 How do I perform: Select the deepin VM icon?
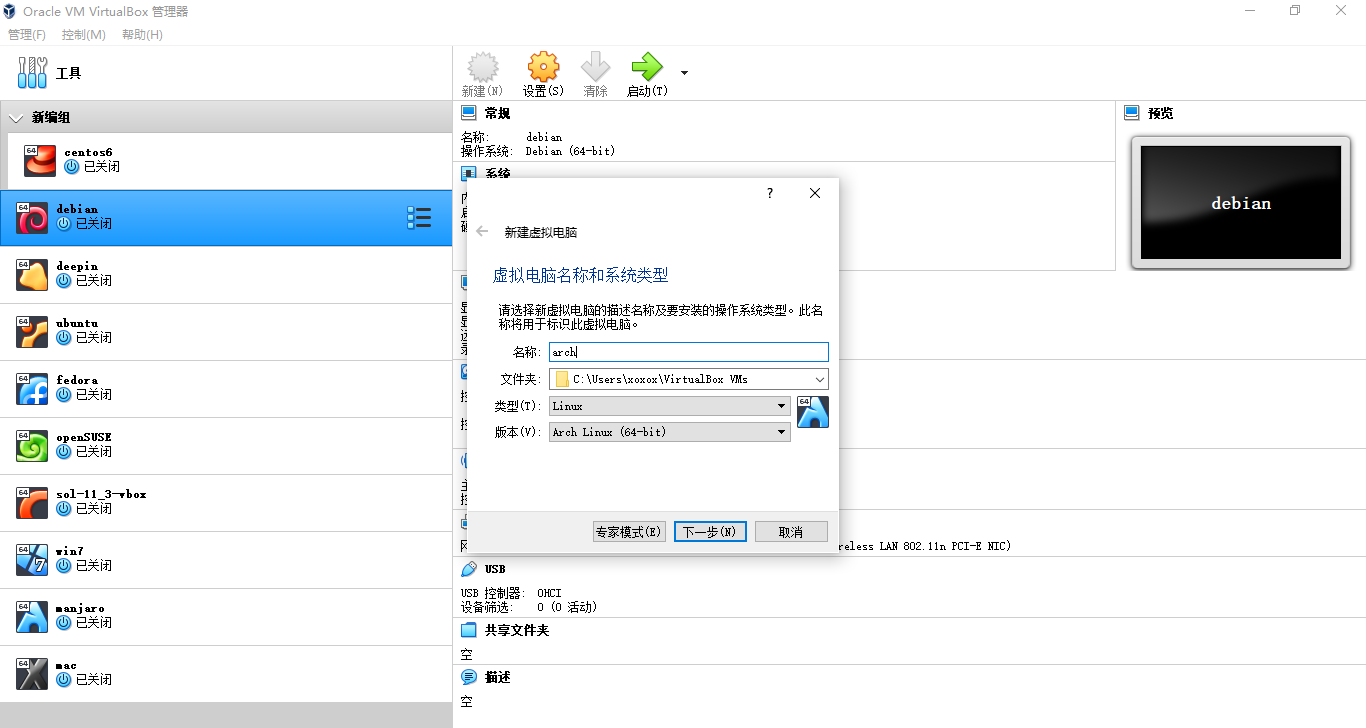click(x=32, y=275)
